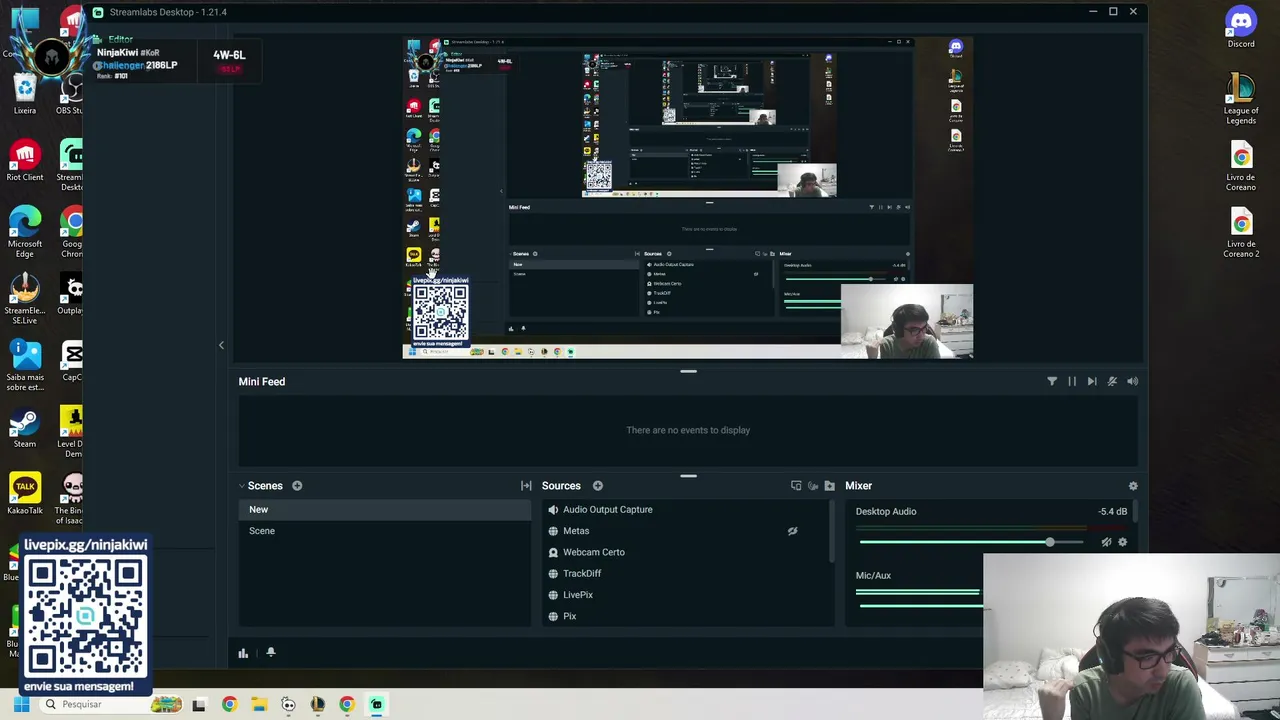Mute the Desktop Audio channel
The width and height of the screenshot is (1280, 720).
point(1106,542)
